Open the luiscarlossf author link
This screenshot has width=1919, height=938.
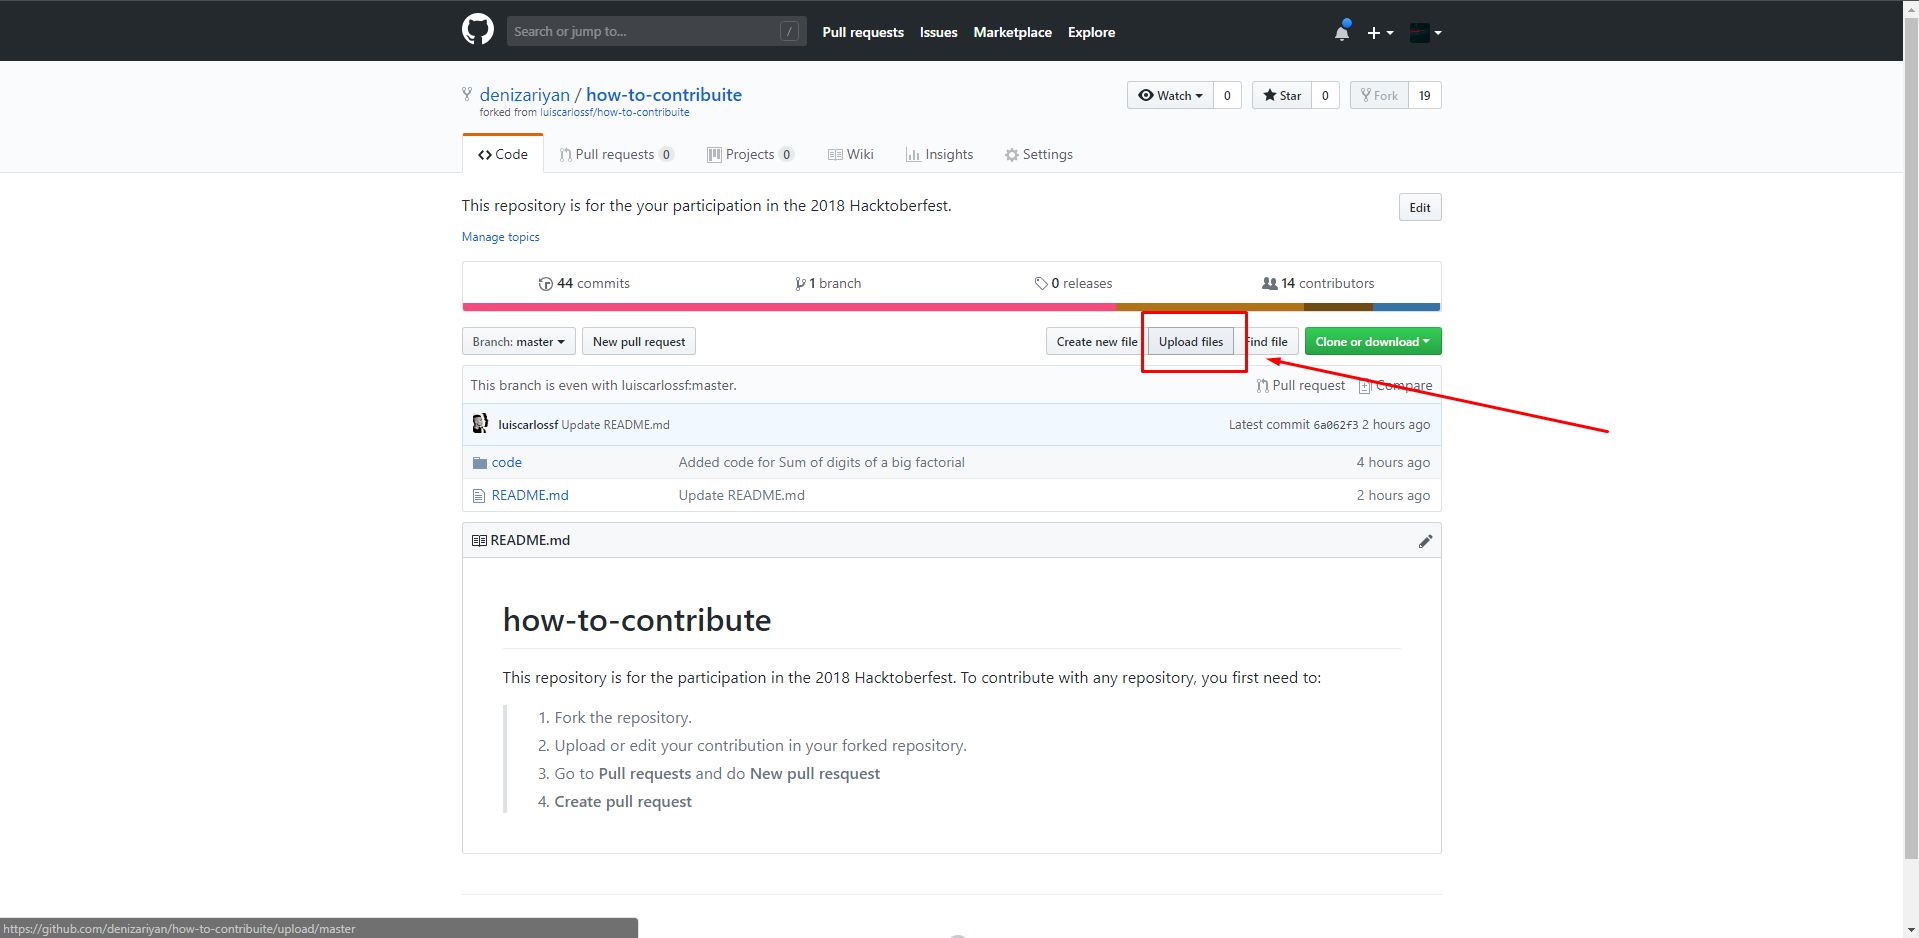click(x=528, y=425)
